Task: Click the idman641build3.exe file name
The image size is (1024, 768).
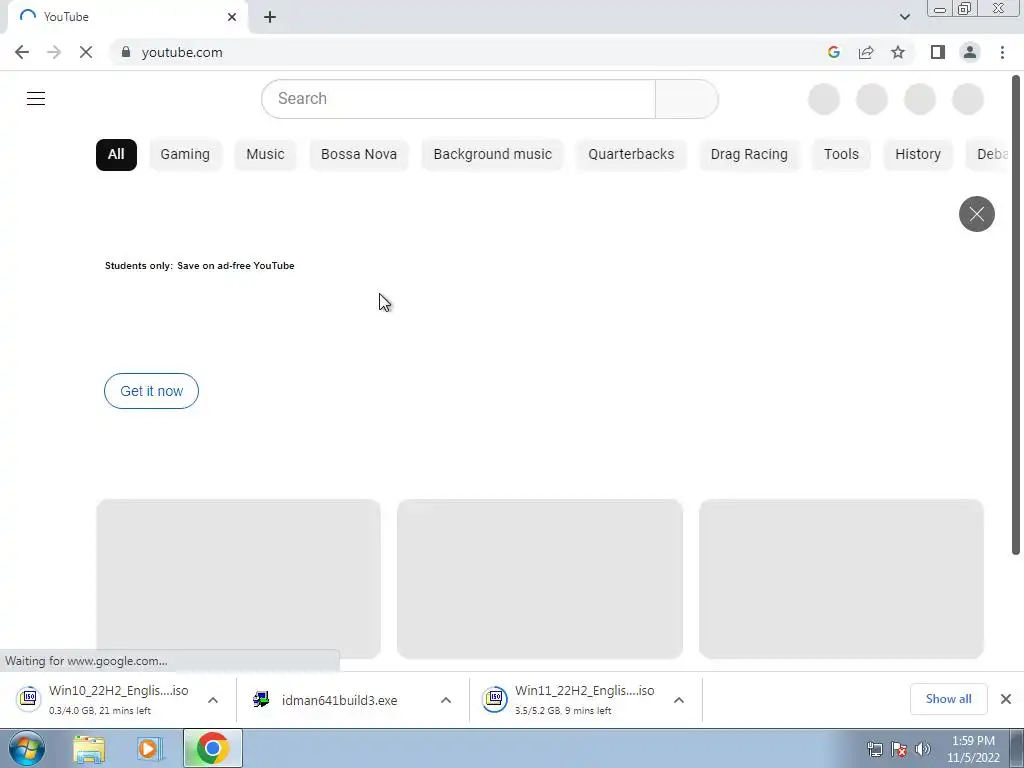Action: click(x=340, y=700)
